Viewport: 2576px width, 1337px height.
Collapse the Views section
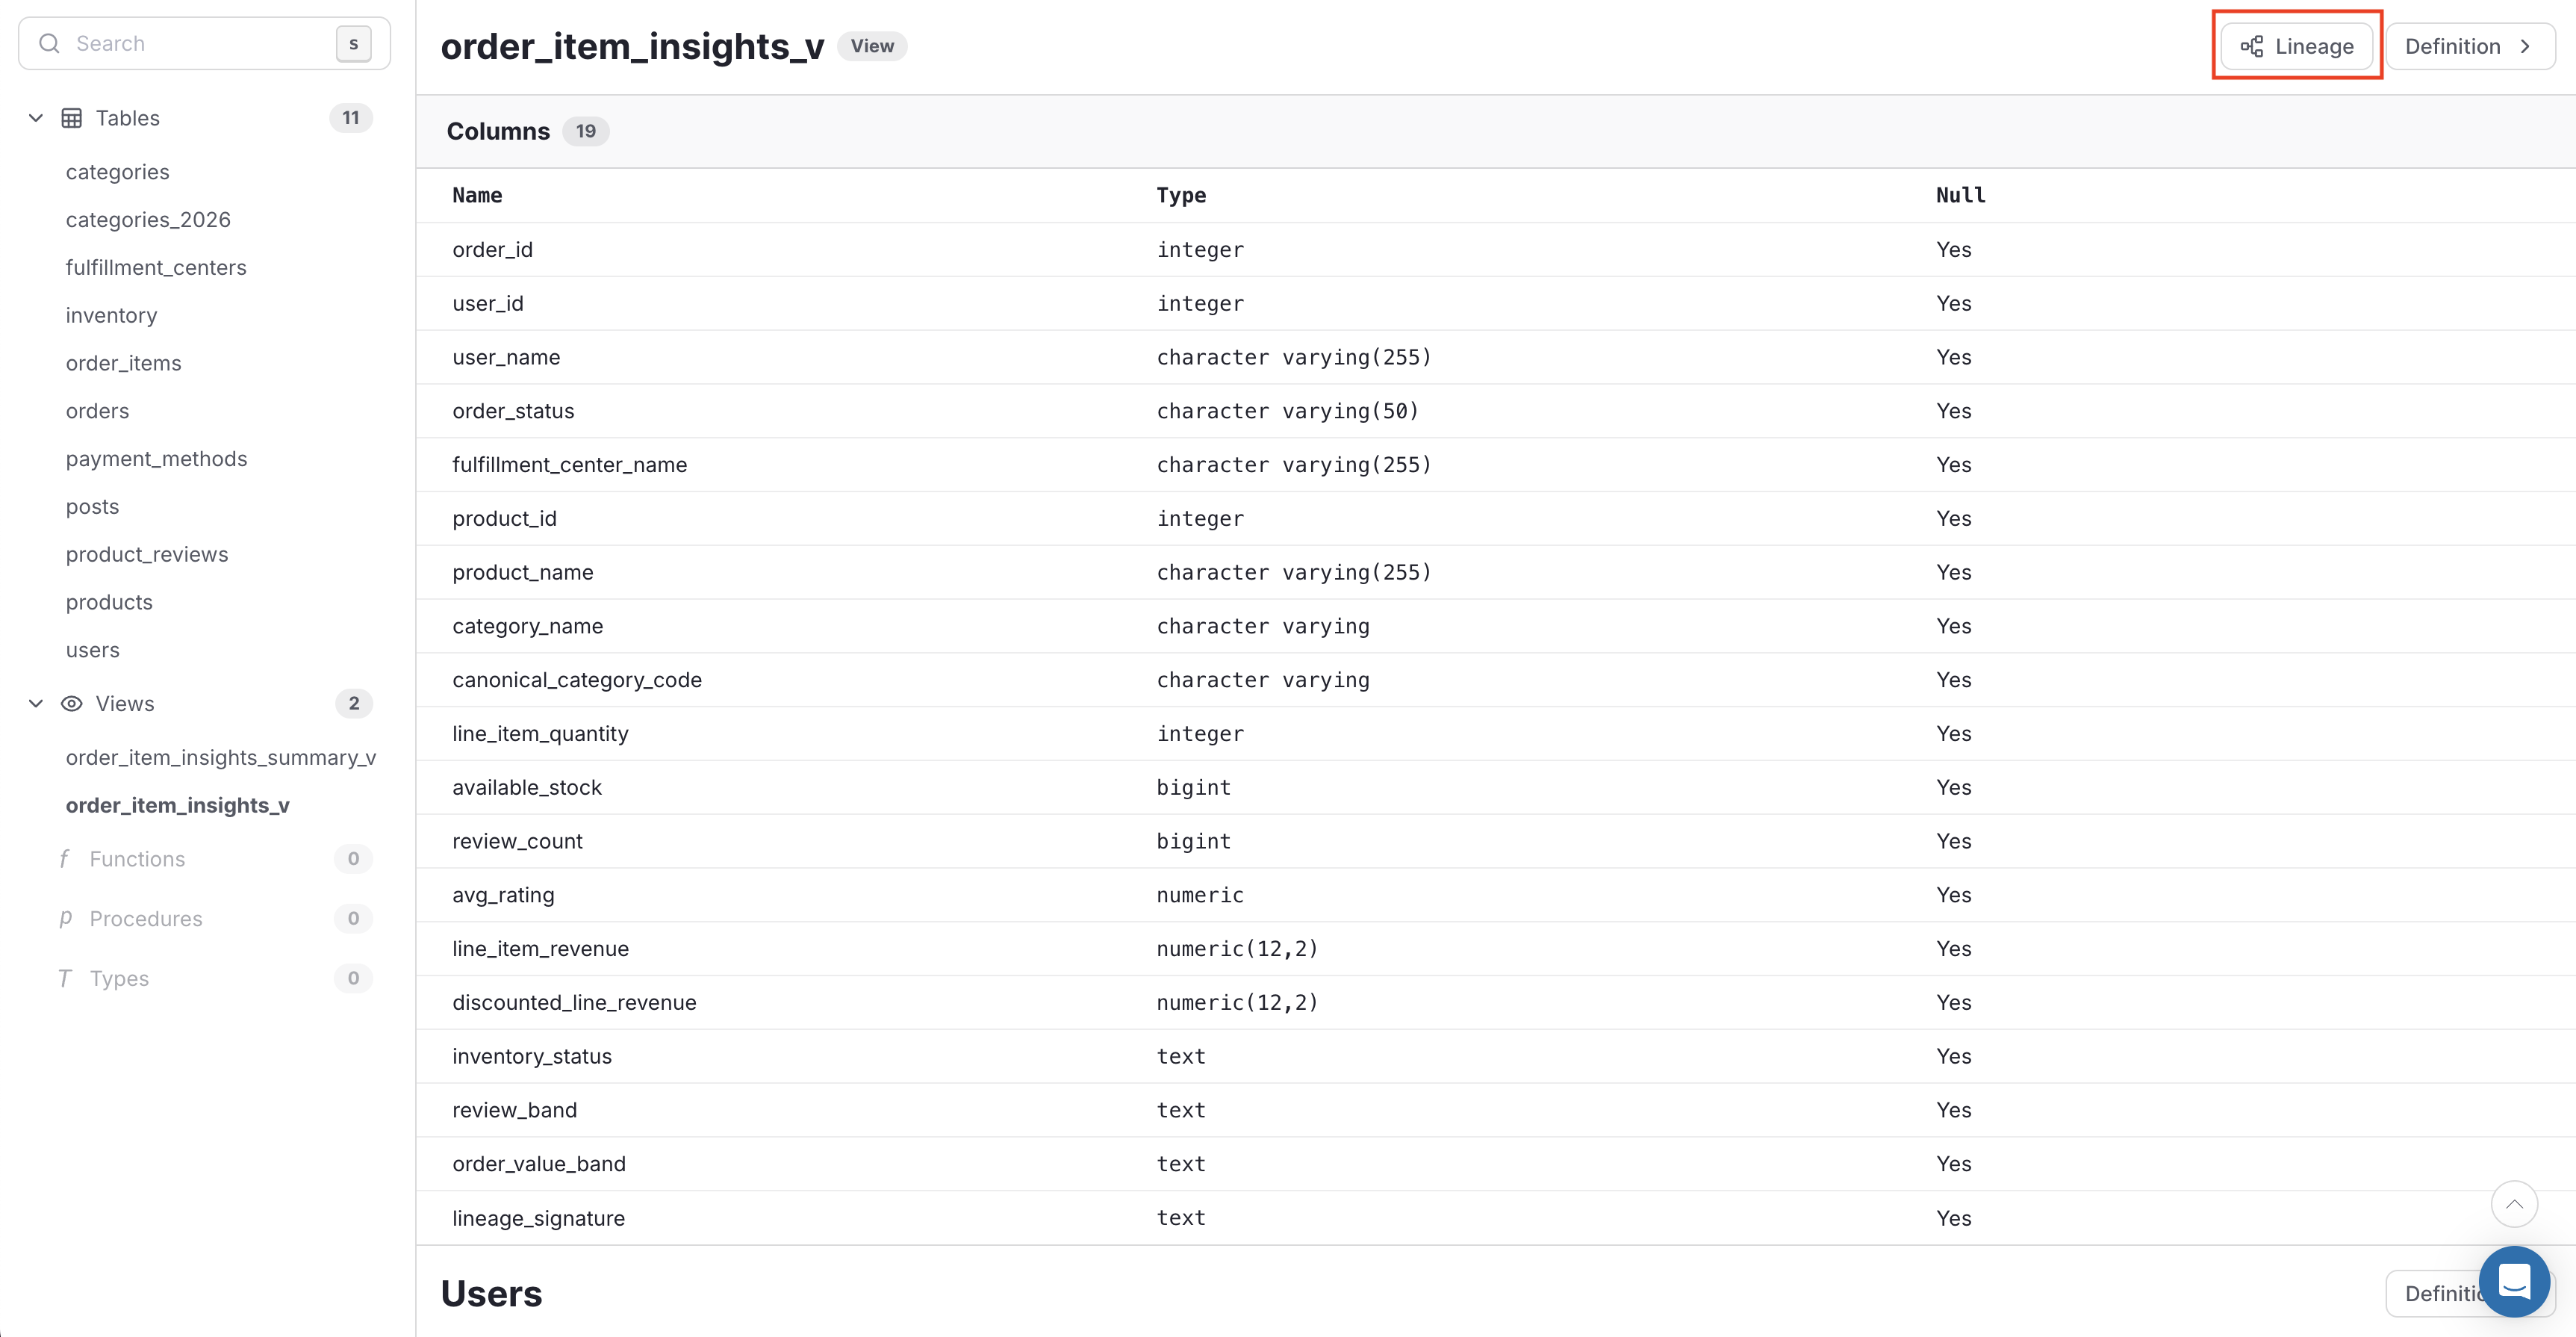click(36, 703)
